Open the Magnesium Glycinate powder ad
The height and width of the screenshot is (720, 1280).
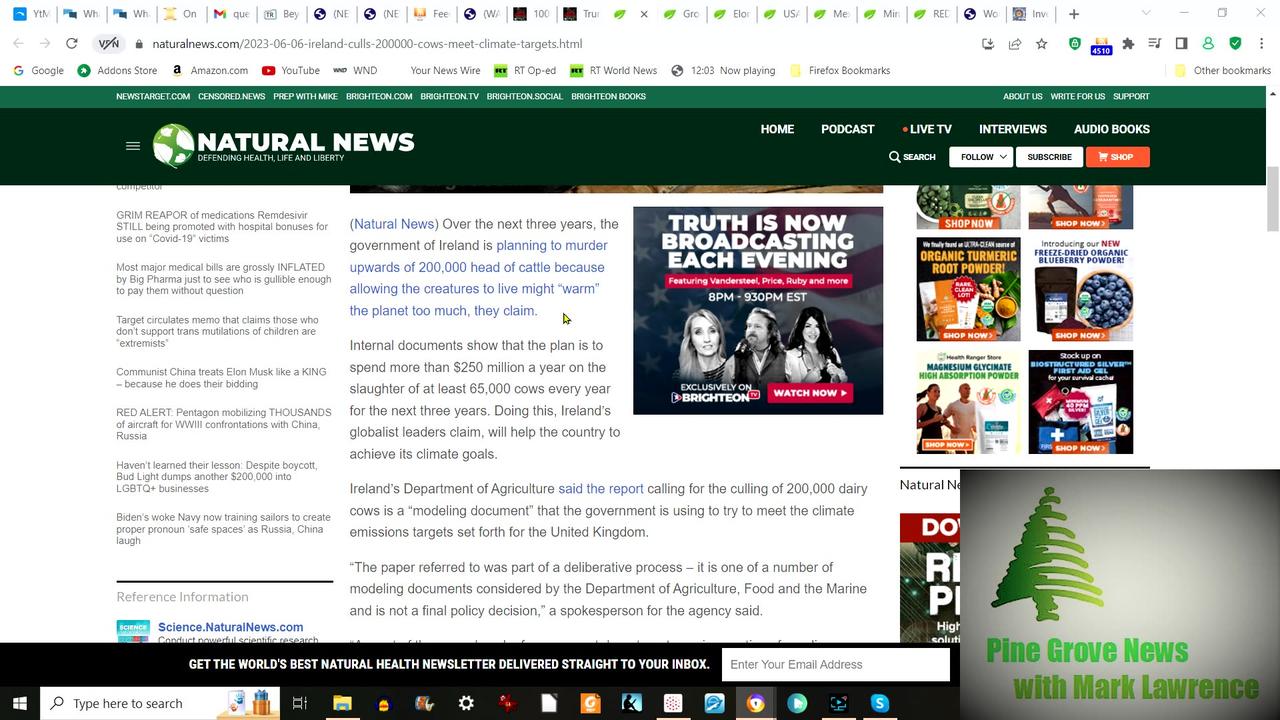click(968, 401)
